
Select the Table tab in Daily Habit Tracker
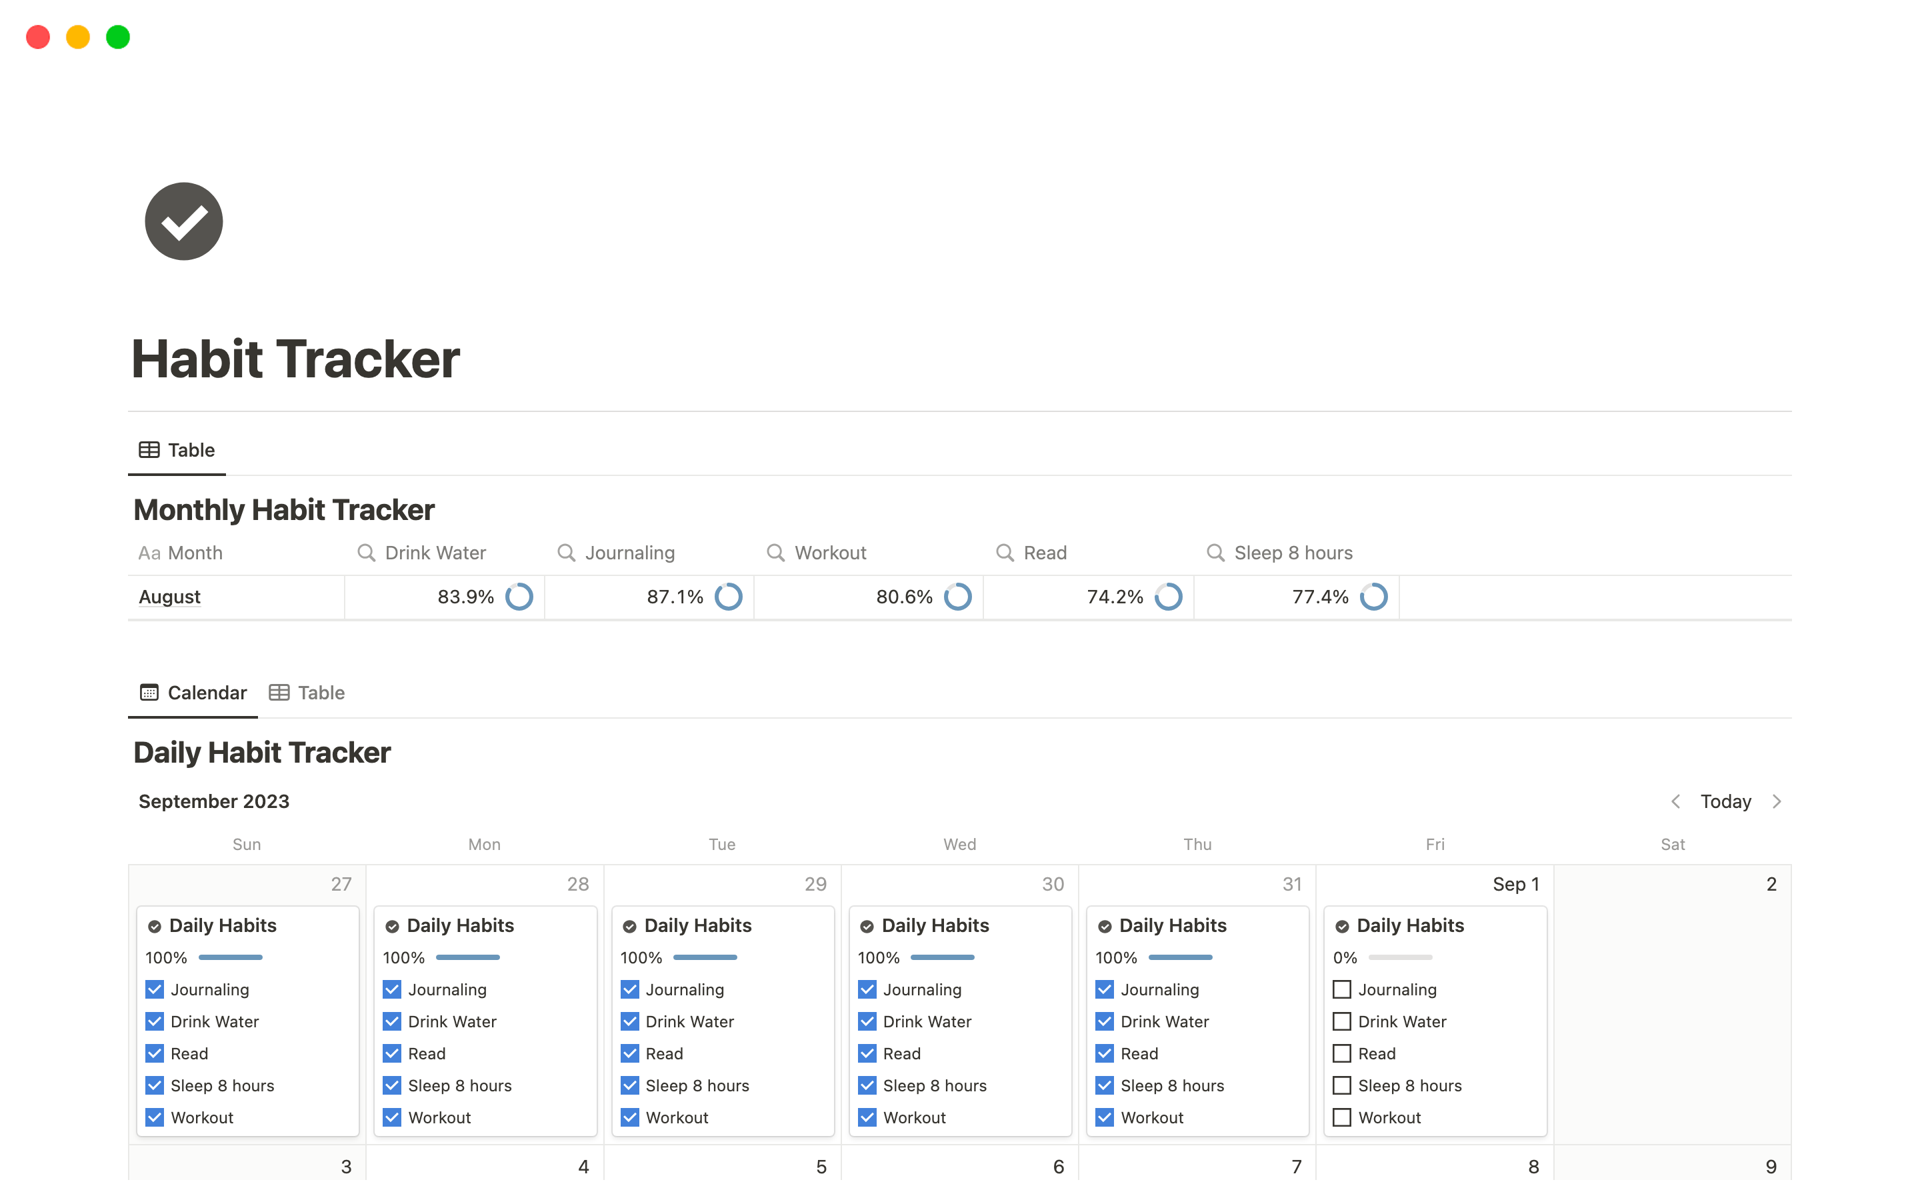pyautogui.click(x=321, y=691)
